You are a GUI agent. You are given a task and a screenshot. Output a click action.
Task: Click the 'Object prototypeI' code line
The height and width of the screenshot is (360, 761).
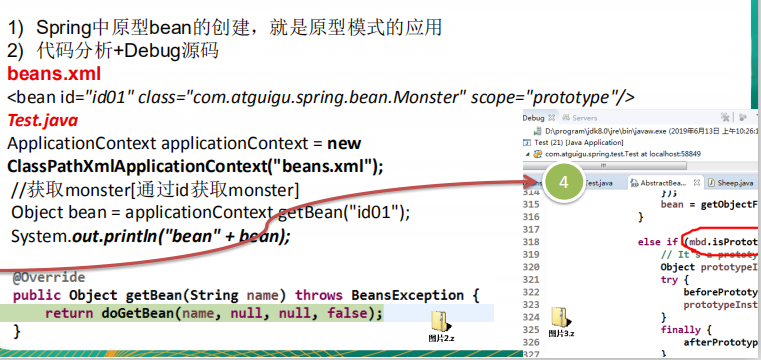click(709, 267)
